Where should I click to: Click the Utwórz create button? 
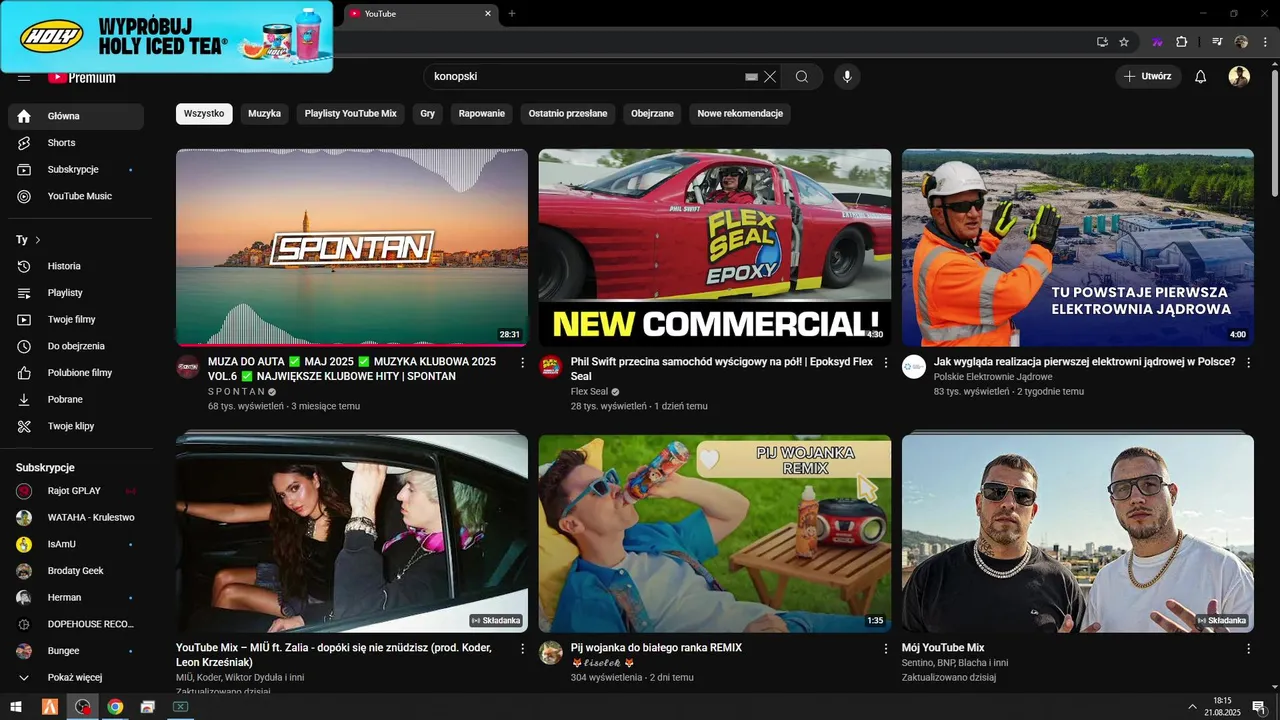1148,77
